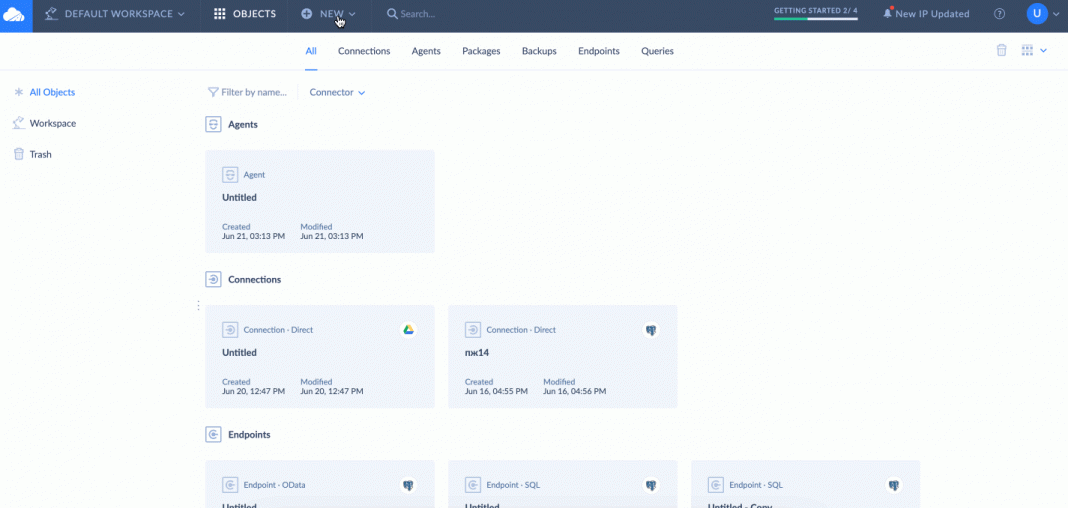Click the New IP Updated bell notification
Screen dimensions: 1068x508
coord(925,14)
